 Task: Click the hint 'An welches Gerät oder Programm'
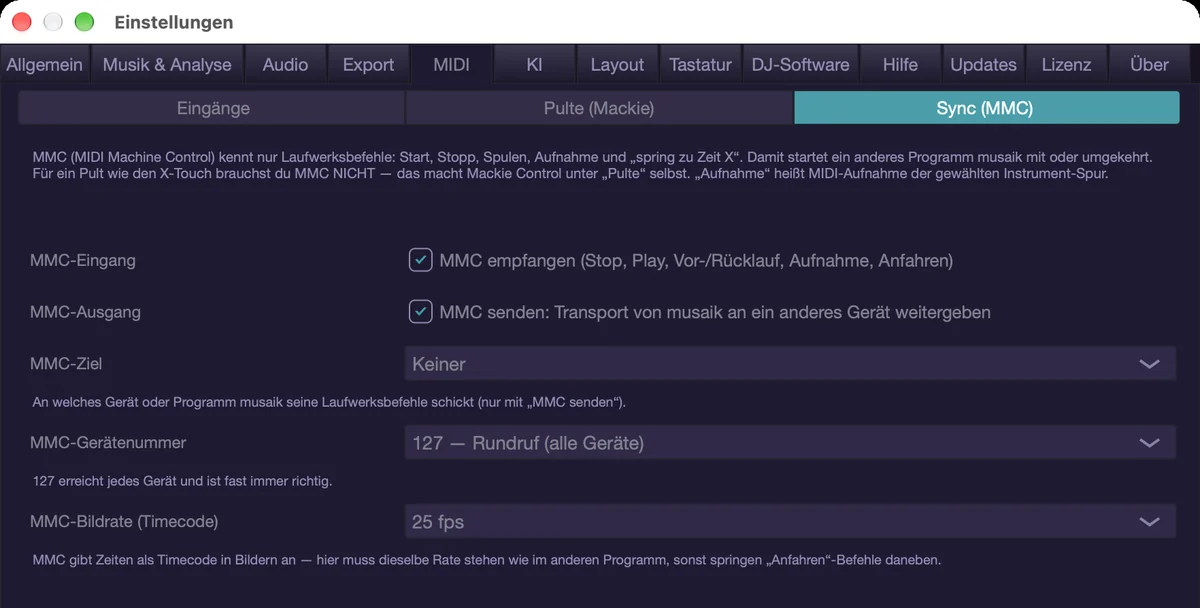click(329, 402)
